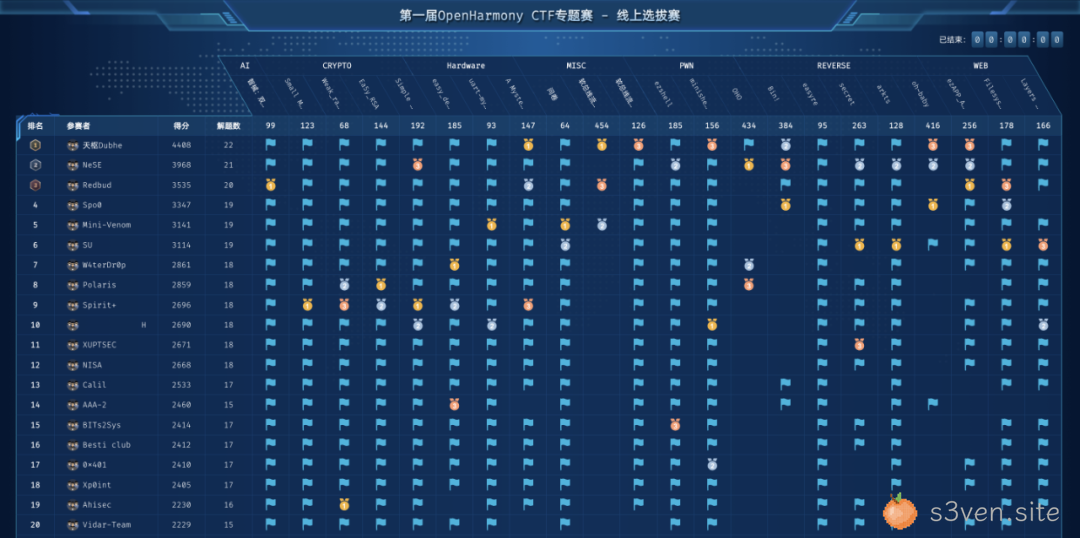Image resolution: width=1080 pixels, height=538 pixels.
Task: Click the avatar icon next to Vidar-Team
Action: 72,525
